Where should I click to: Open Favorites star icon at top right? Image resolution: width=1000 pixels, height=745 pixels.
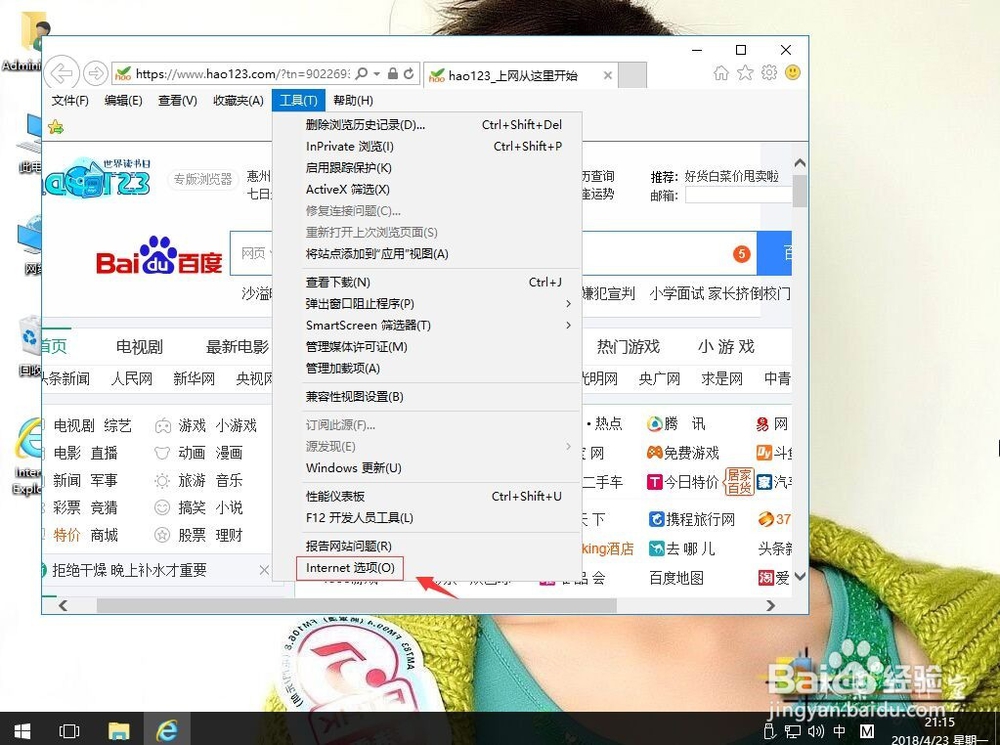(745, 73)
